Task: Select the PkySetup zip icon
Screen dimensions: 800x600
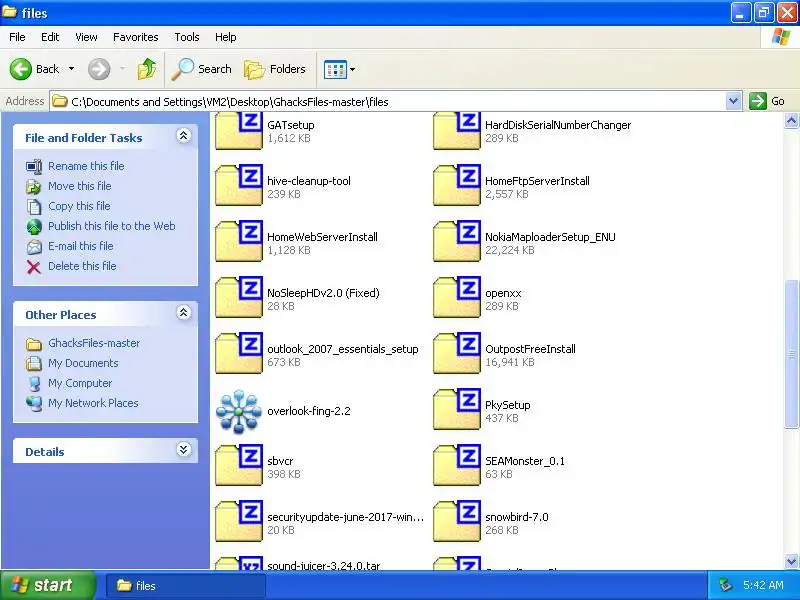Action: pos(457,409)
